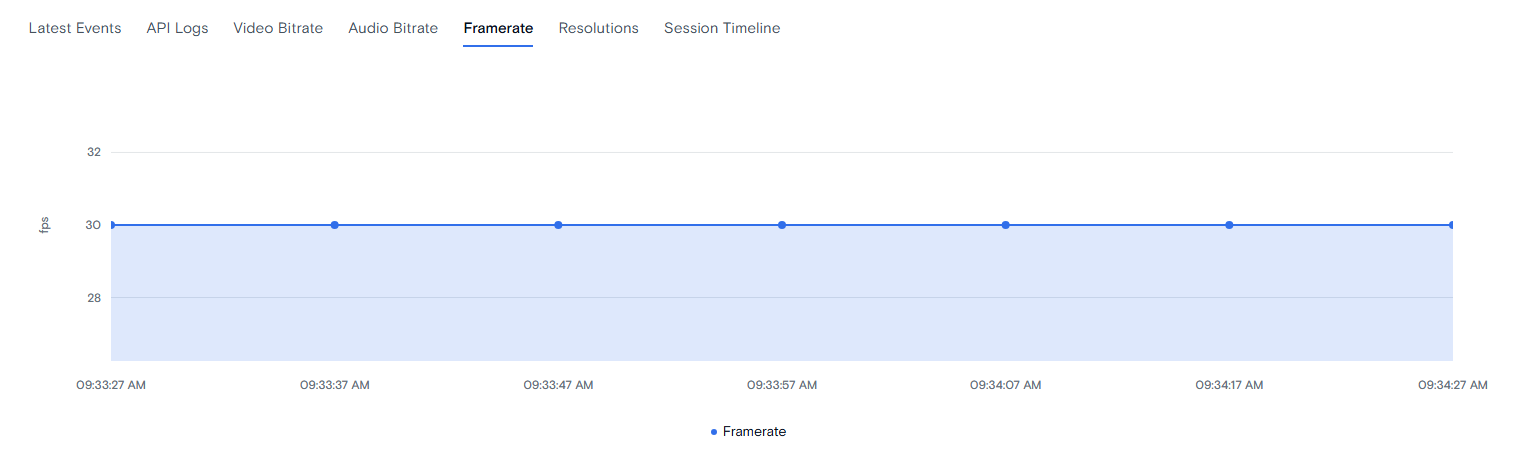The image size is (1528, 455).
Task: Click the 28 label on the y-axis
Action: coord(94,298)
